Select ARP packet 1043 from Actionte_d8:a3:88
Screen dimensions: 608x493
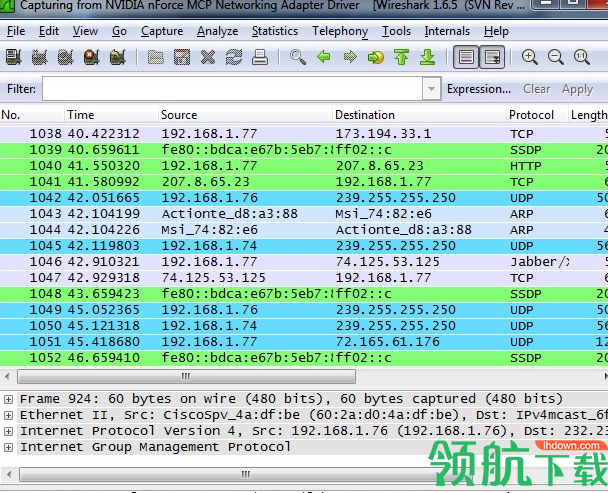point(304,214)
